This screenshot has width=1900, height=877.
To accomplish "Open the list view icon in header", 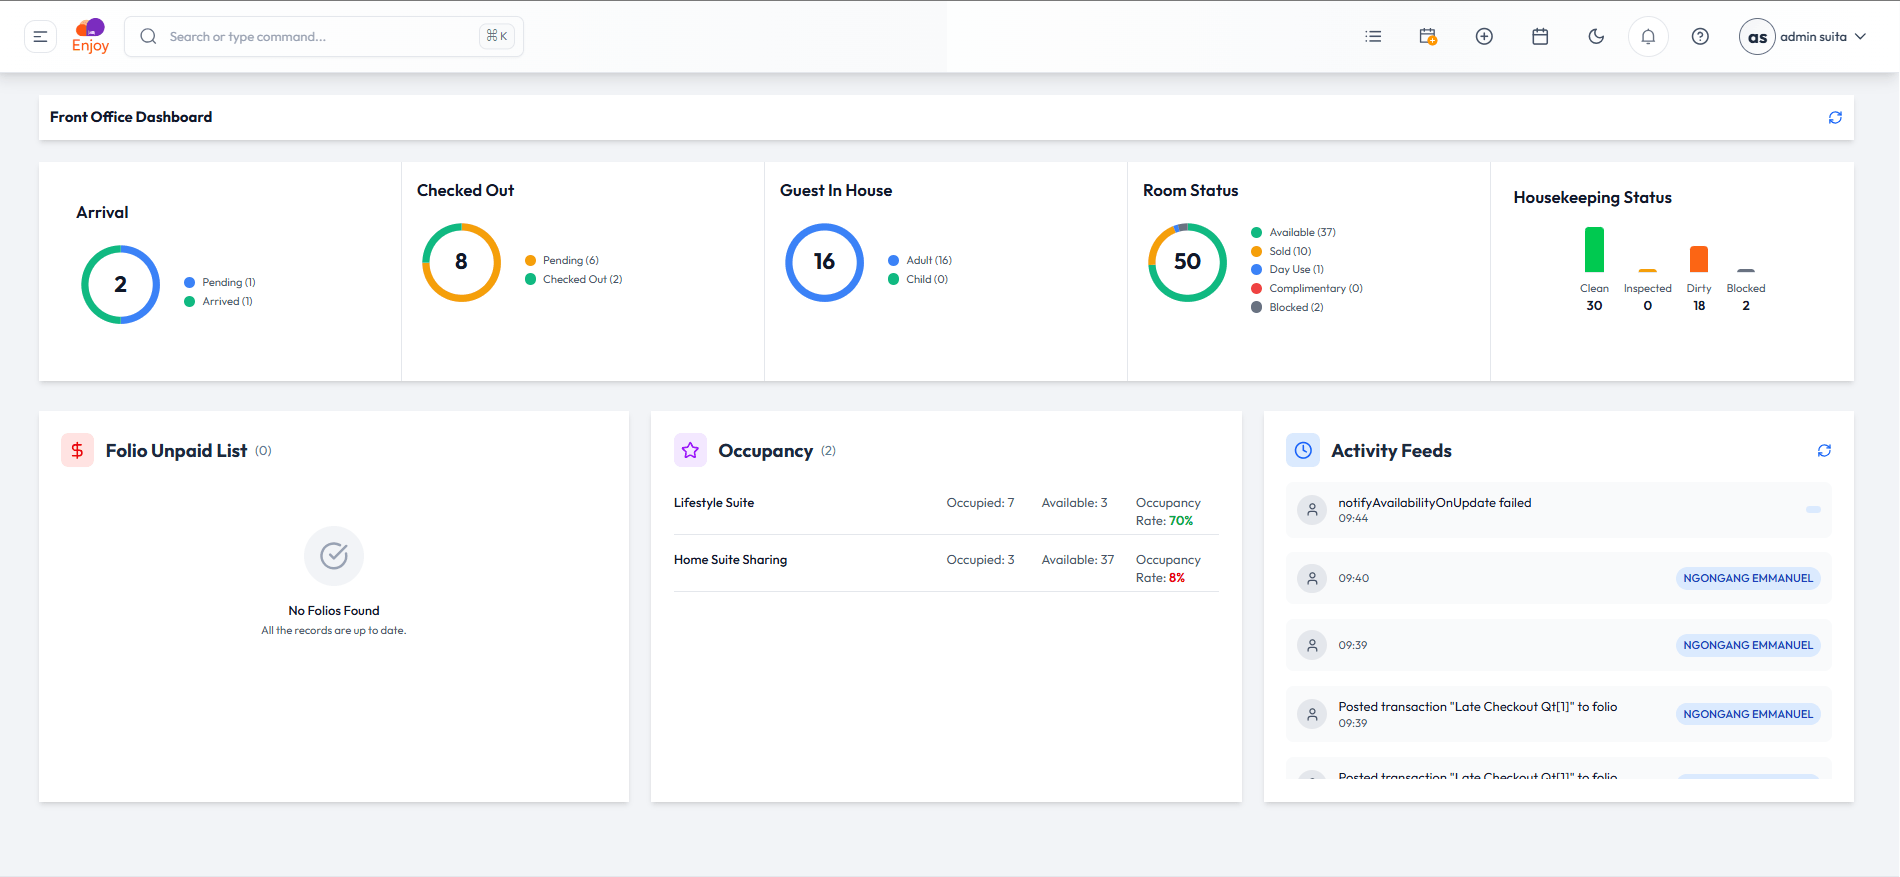I will click(1373, 37).
